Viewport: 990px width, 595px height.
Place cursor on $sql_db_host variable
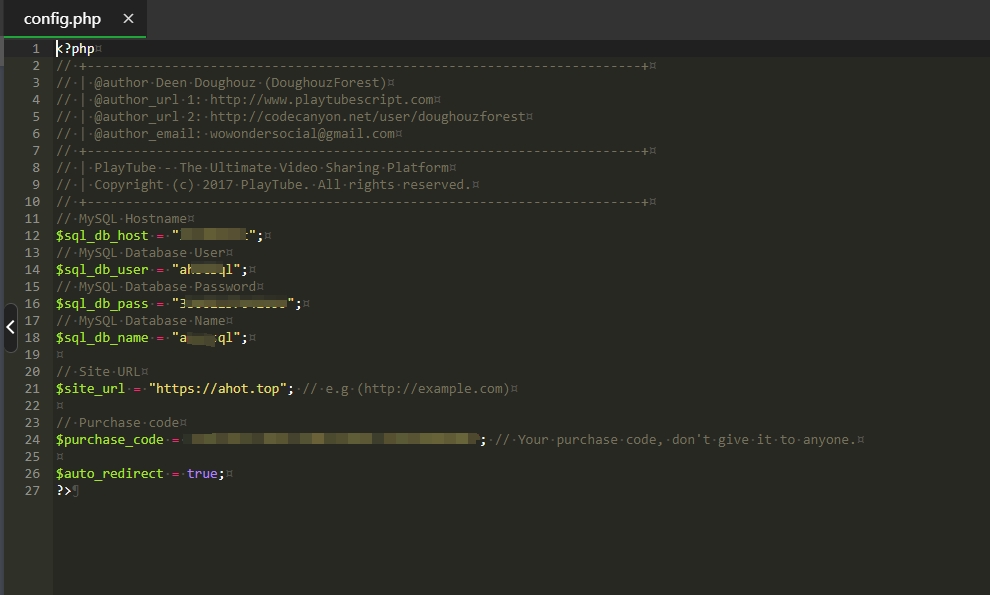click(x=102, y=236)
